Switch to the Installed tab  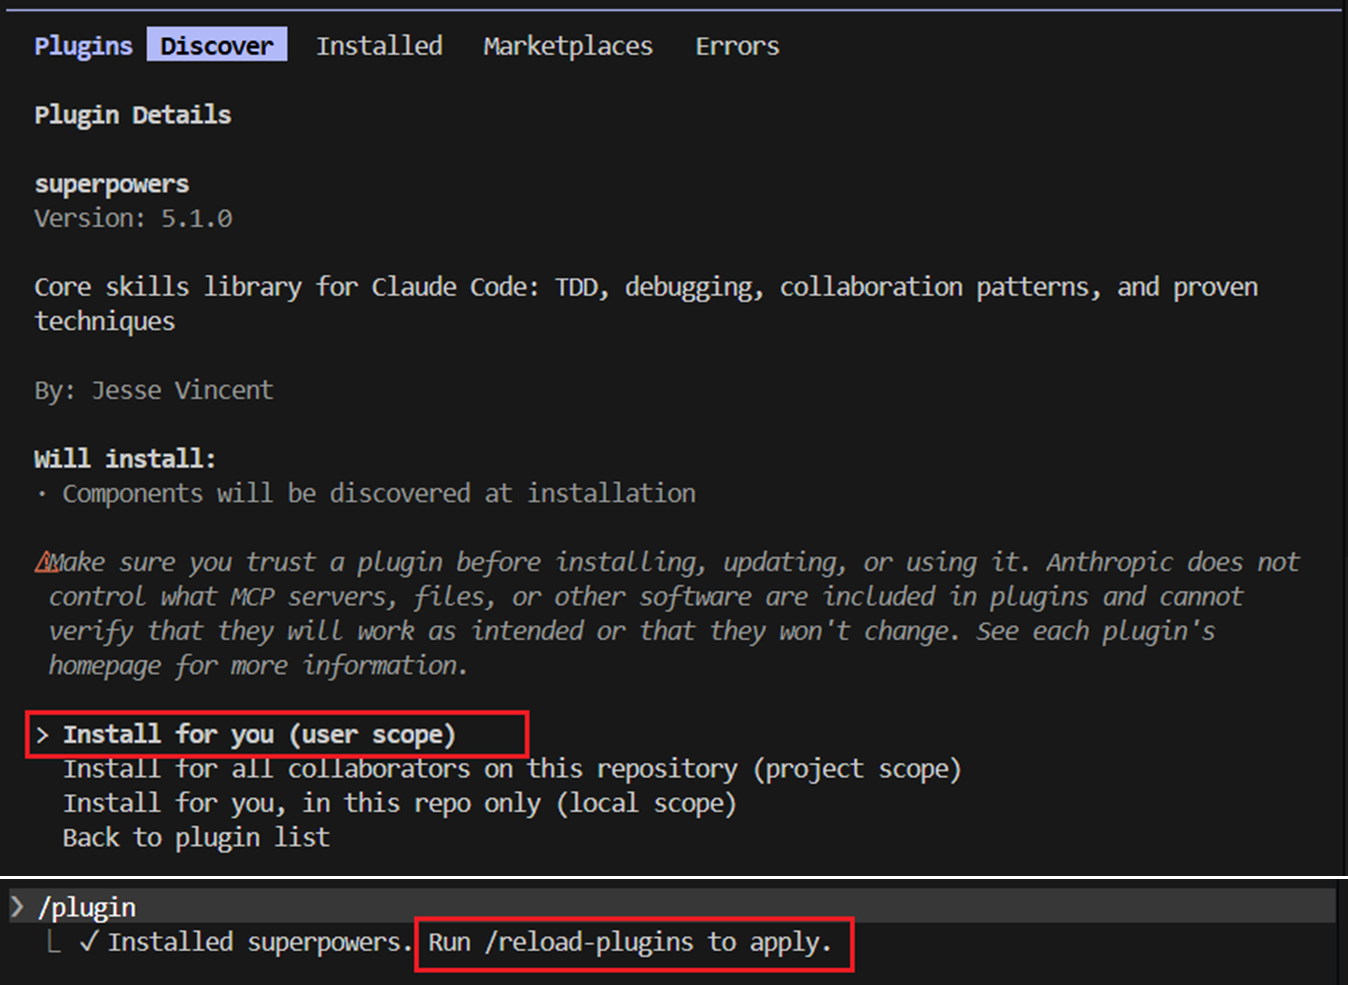click(x=379, y=45)
